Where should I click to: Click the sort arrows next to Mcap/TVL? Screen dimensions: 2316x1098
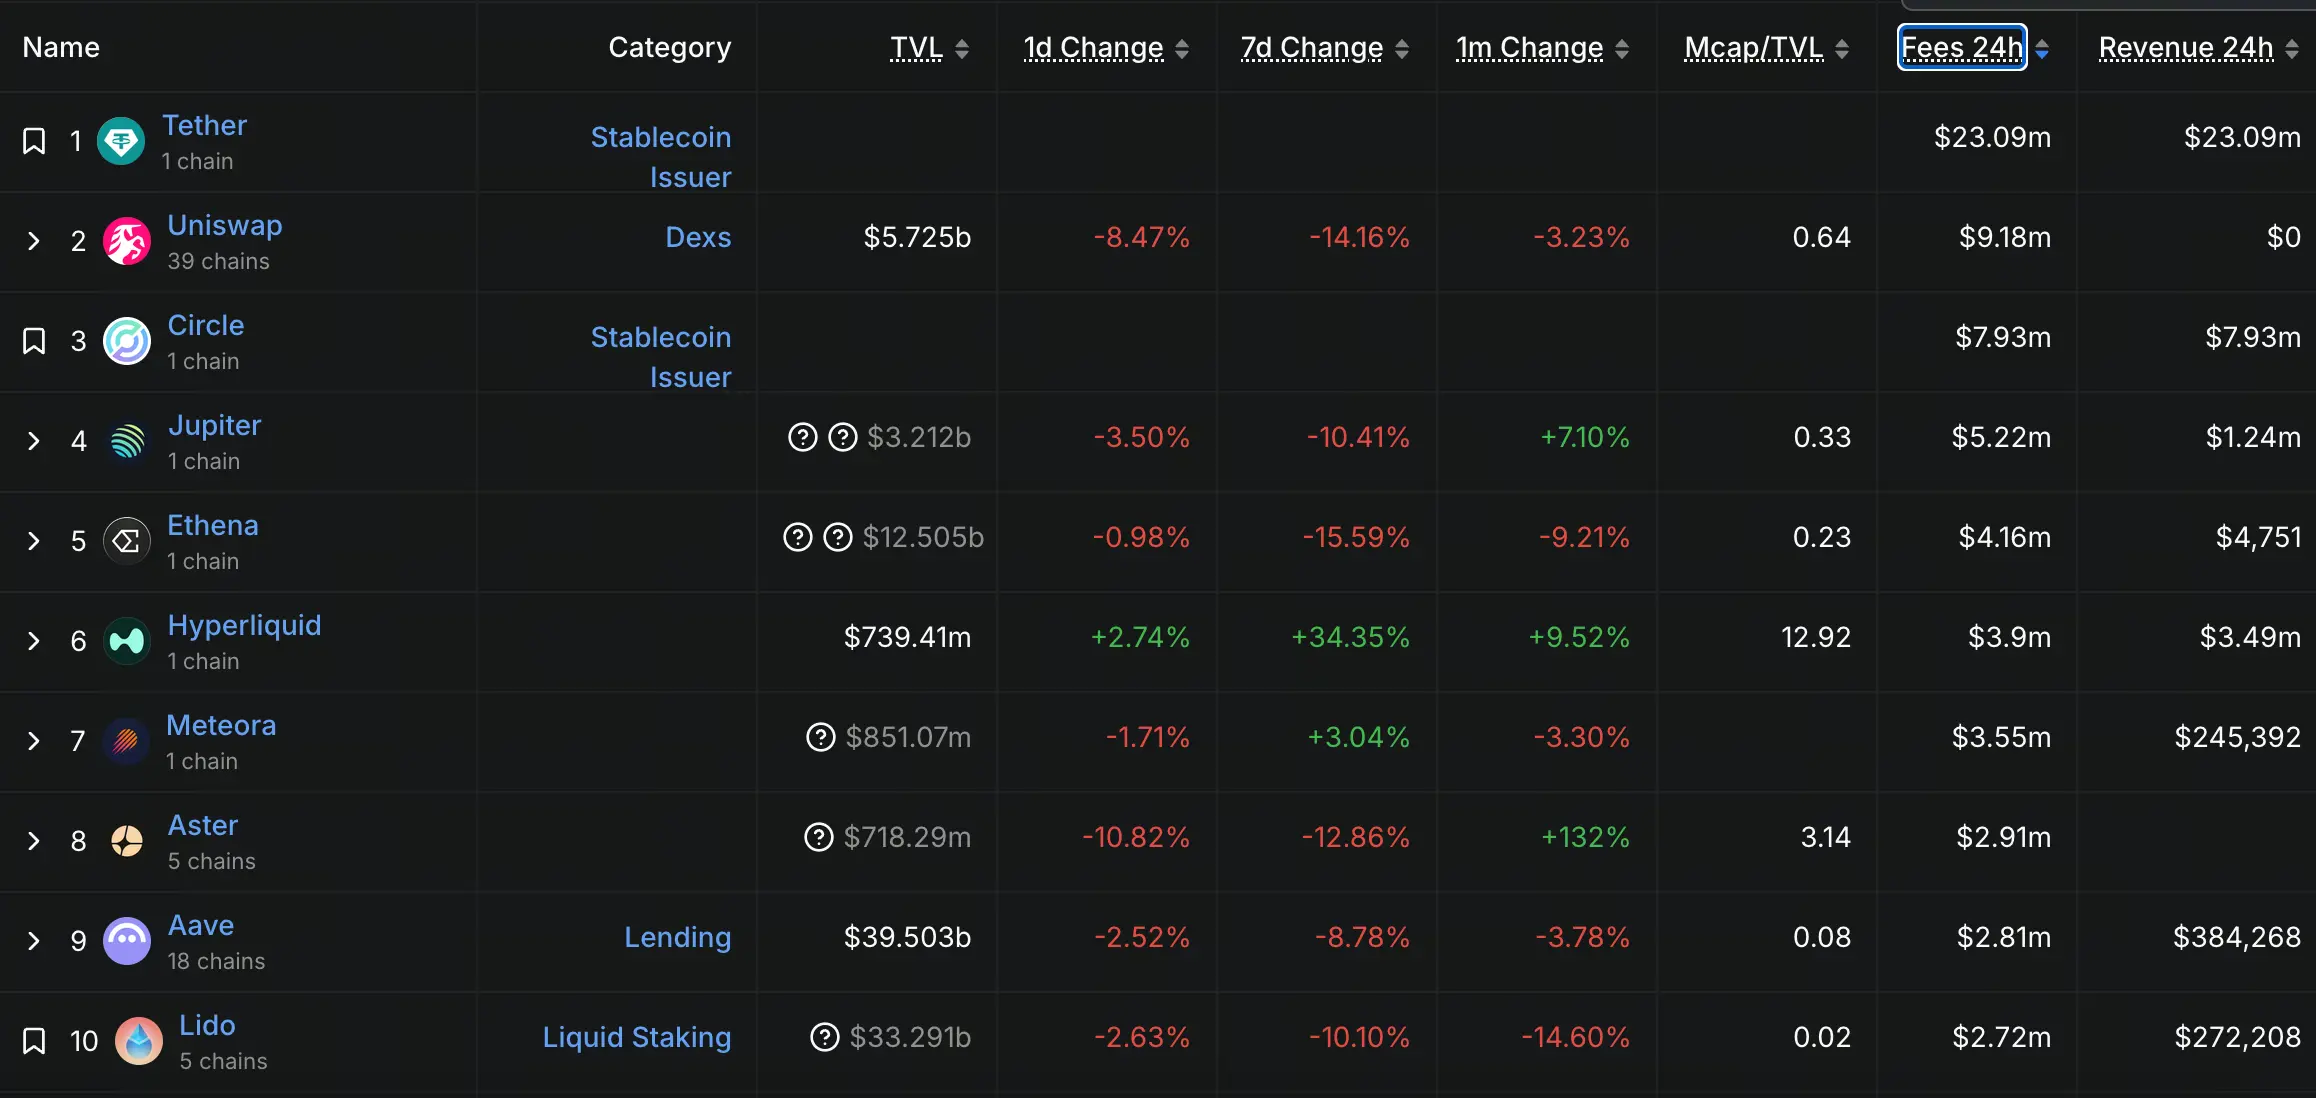click(1841, 48)
